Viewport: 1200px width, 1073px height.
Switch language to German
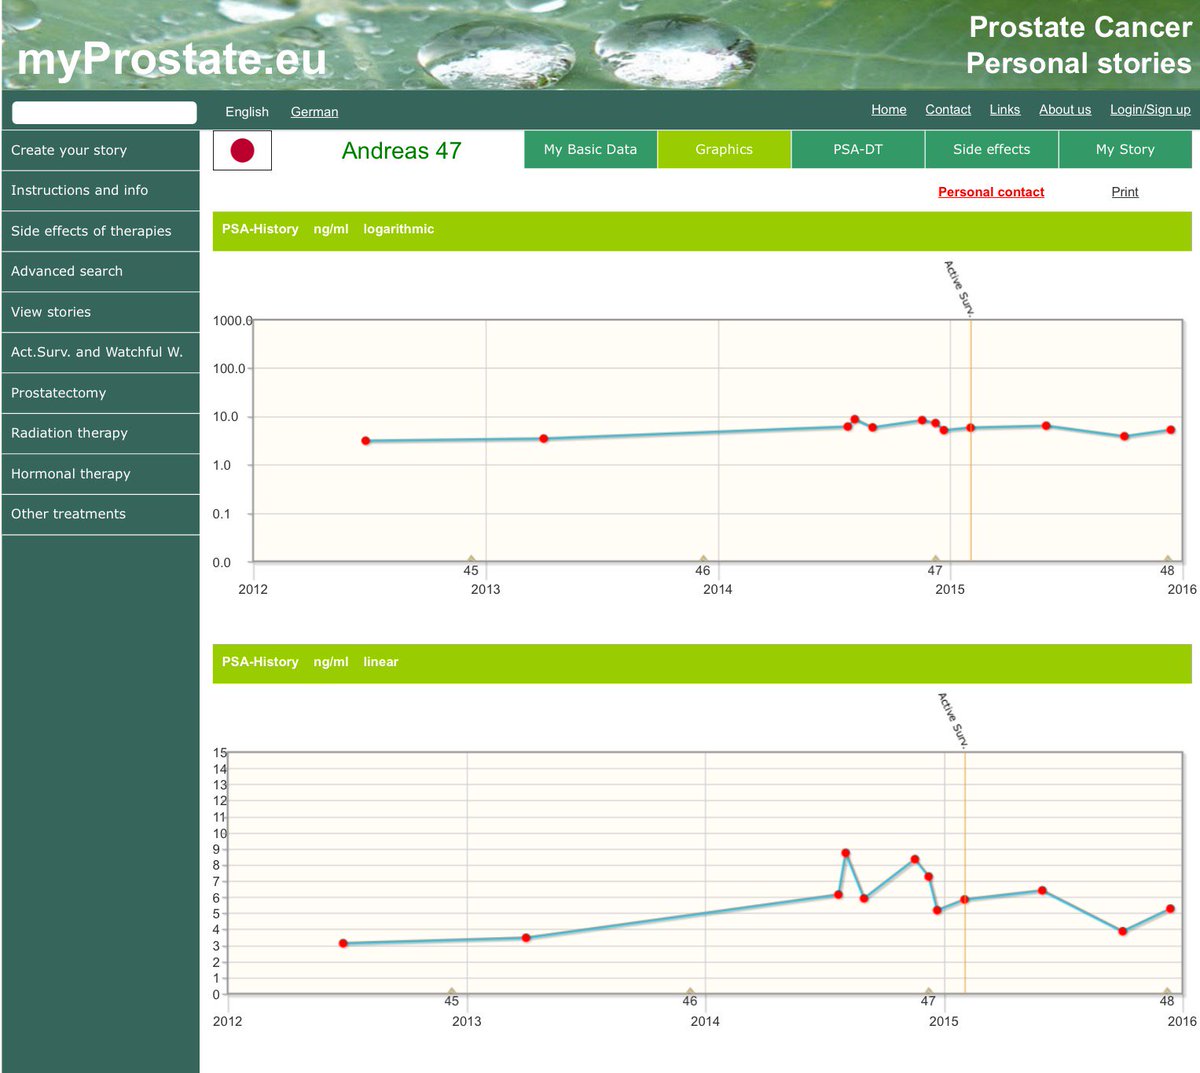[314, 112]
